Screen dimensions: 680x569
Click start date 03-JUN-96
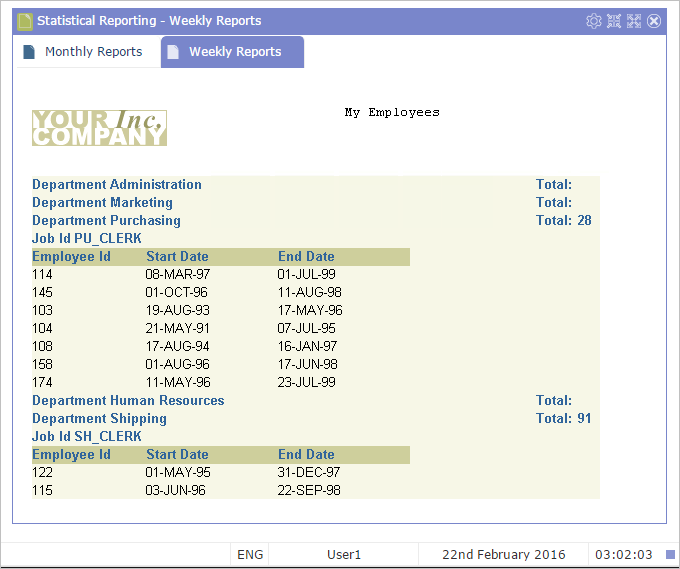[x=176, y=491]
